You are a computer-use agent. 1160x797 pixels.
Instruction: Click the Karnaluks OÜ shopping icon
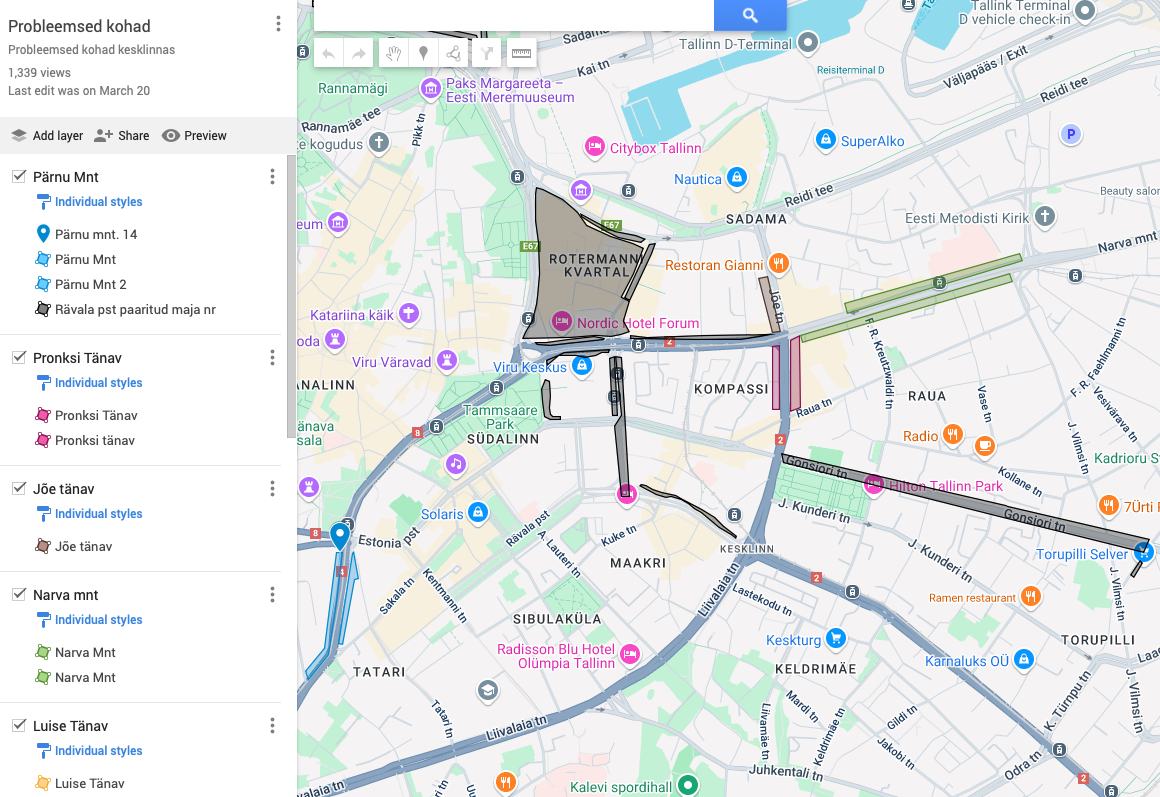click(1023, 659)
